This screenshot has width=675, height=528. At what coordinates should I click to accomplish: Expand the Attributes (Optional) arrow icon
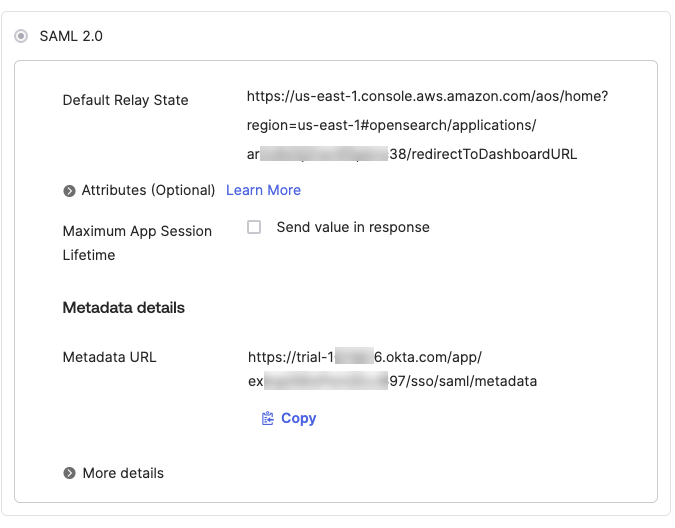click(x=69, y=190)
